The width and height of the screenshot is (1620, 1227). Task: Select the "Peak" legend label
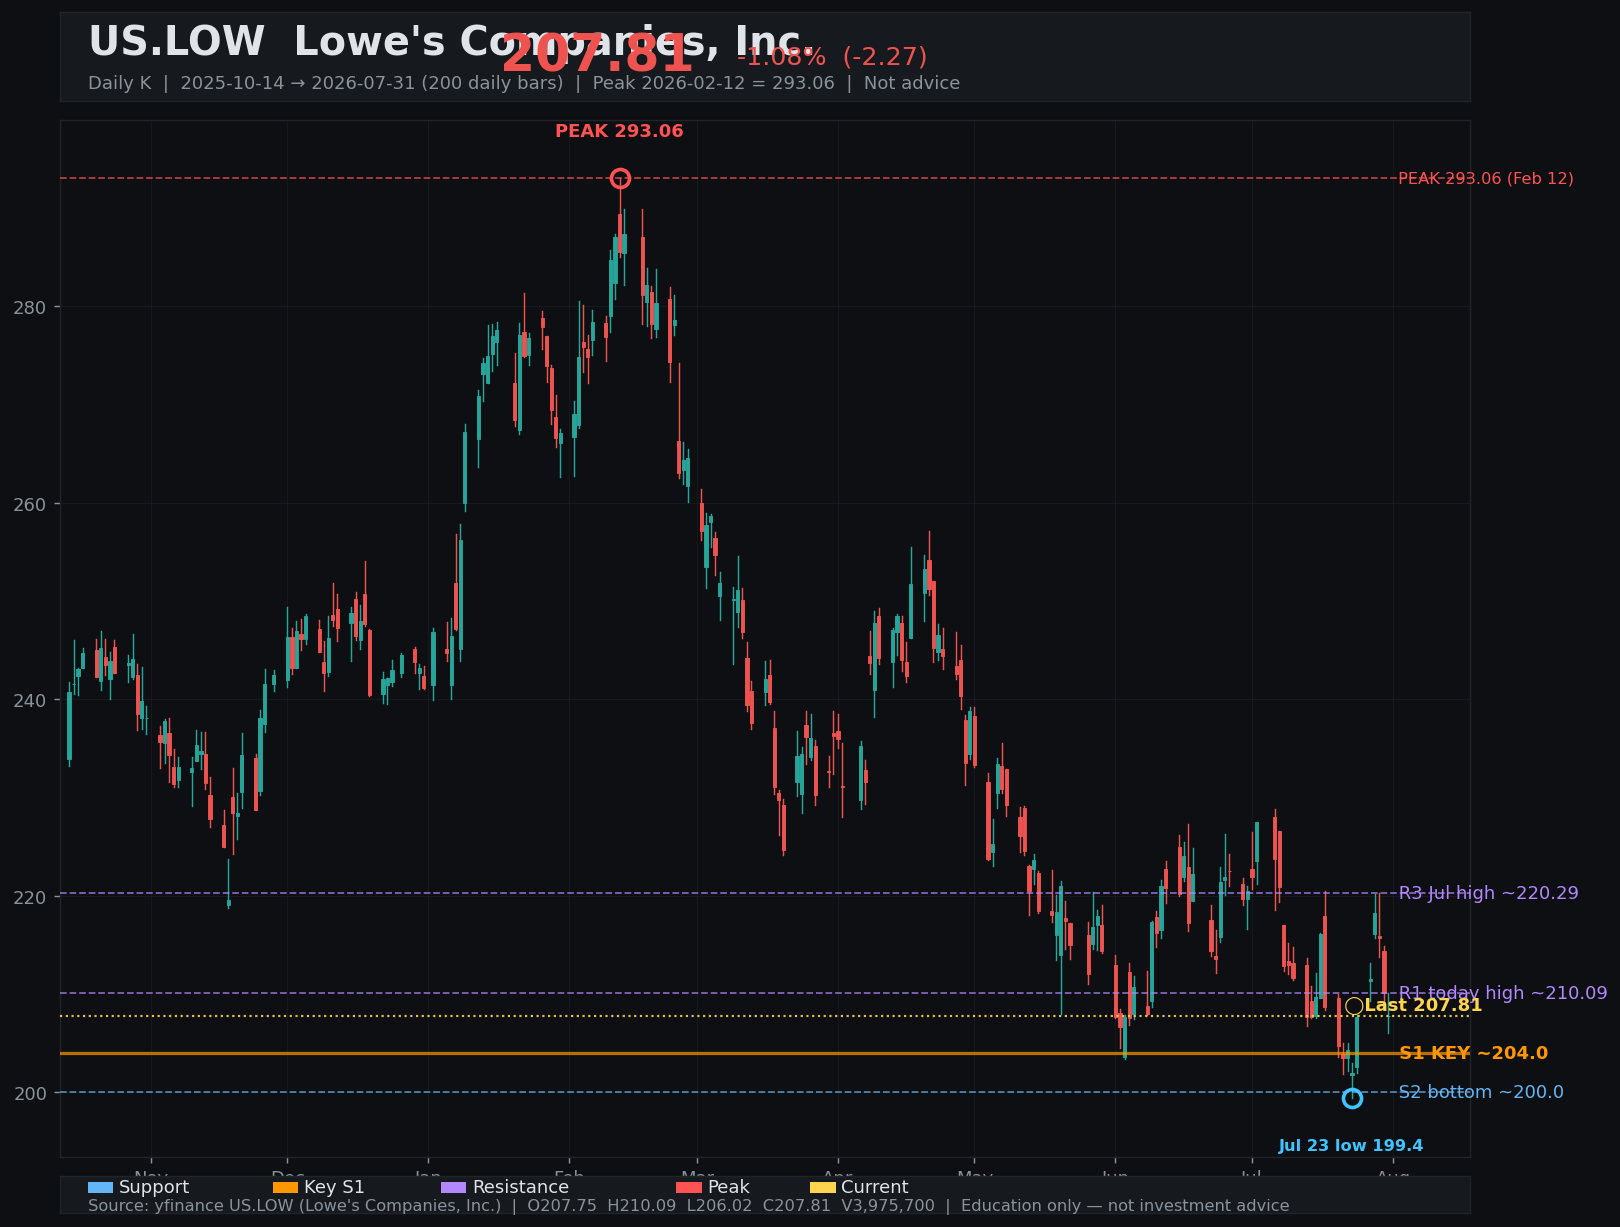click(x=729, y=1188)
